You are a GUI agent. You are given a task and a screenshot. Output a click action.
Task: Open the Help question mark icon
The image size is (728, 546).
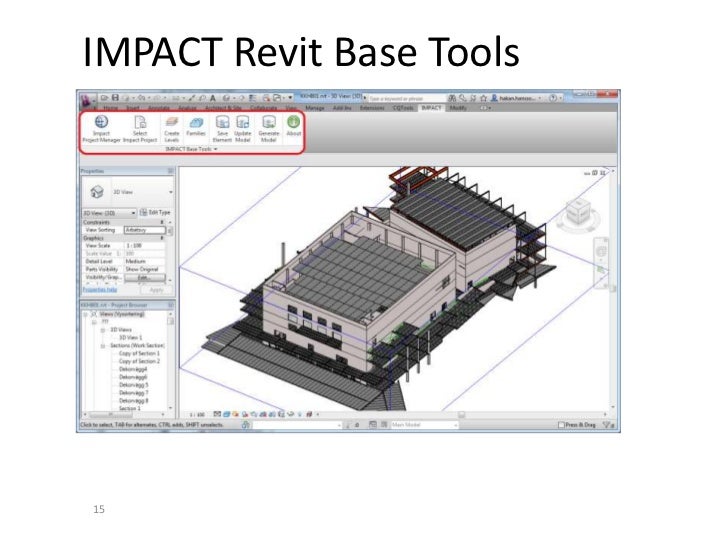(552, 98)
